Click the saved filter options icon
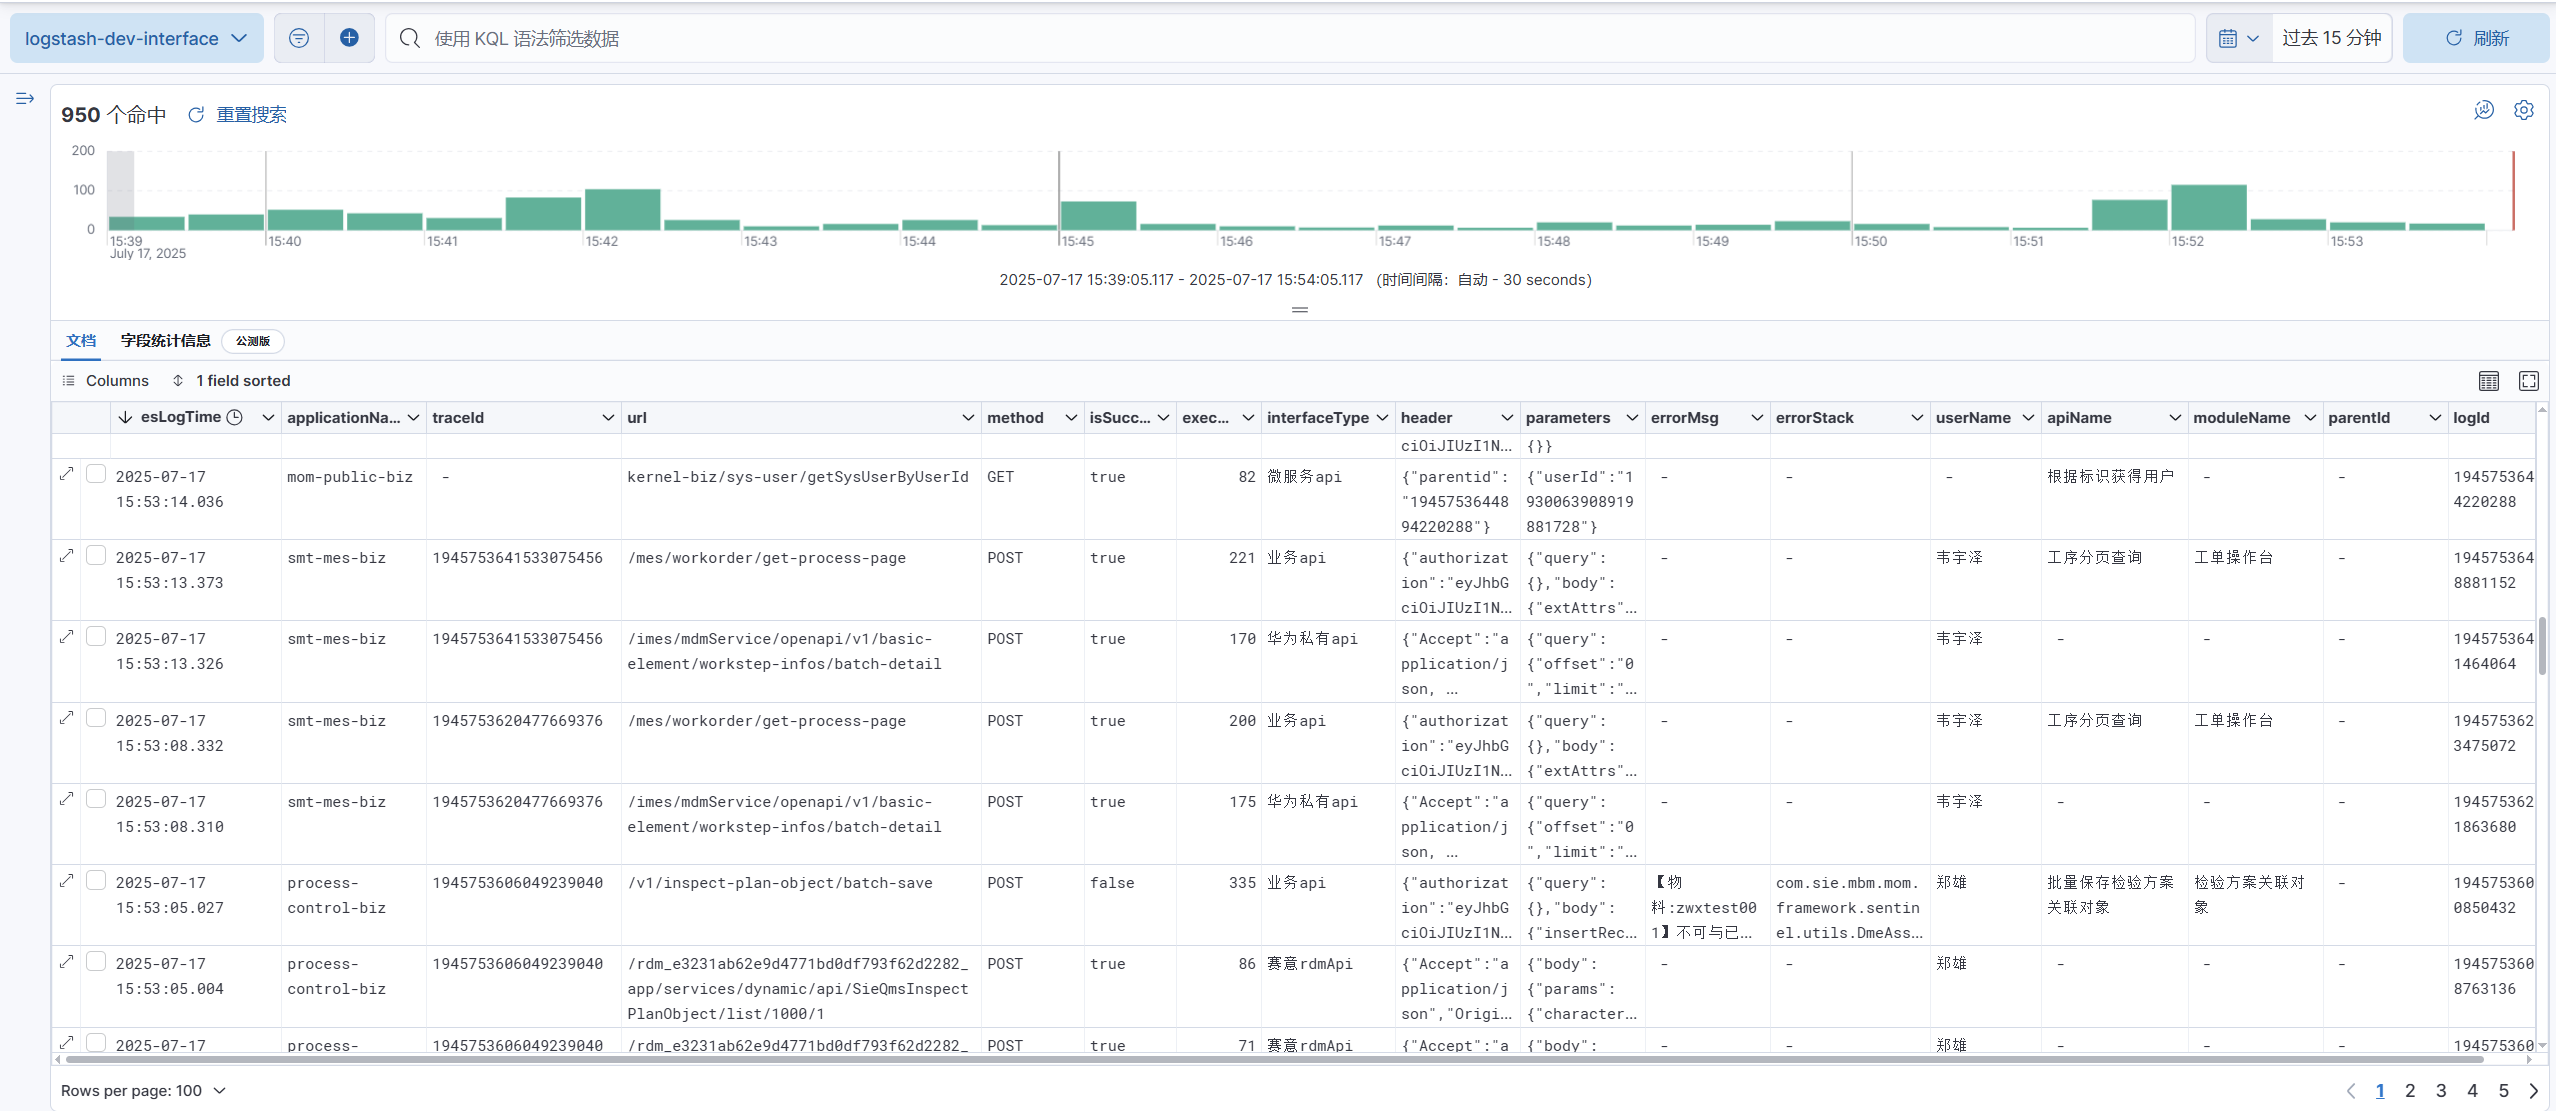2556x1111 pixels. point(298,38)
